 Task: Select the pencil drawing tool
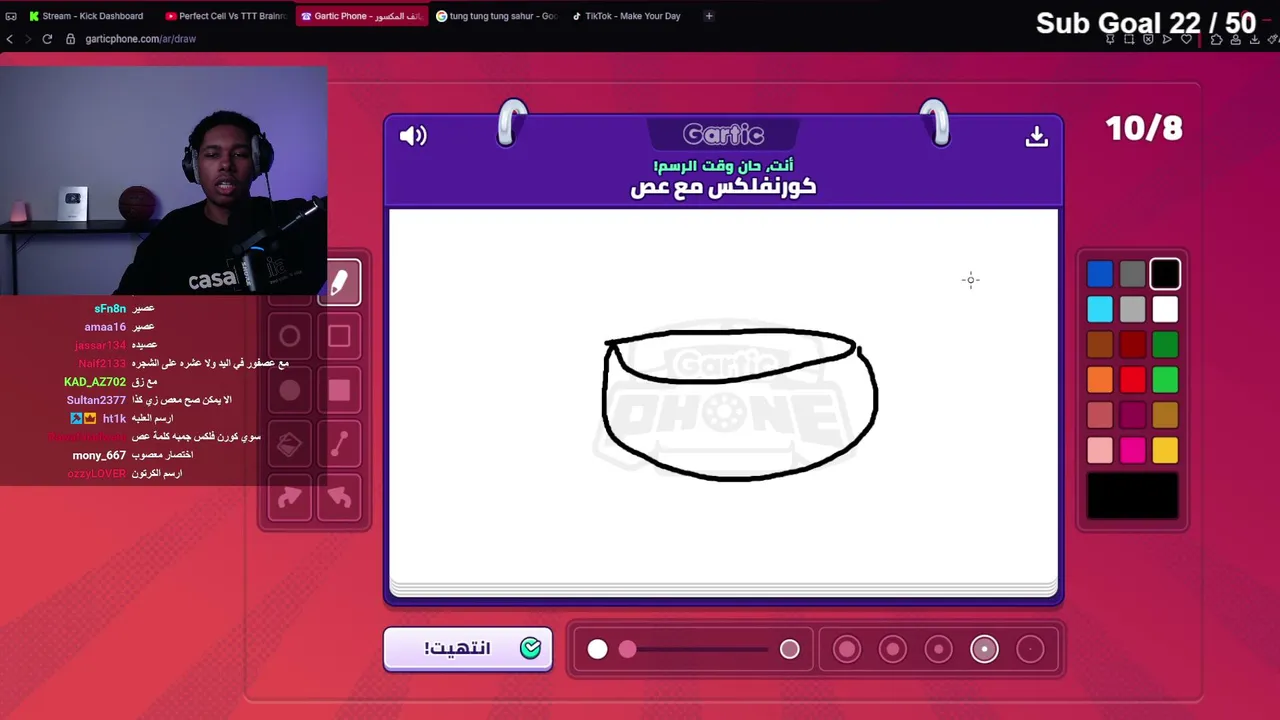(339, 283)
